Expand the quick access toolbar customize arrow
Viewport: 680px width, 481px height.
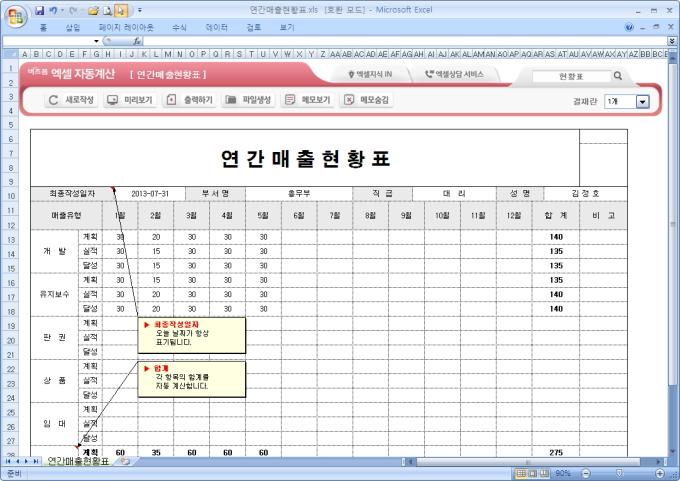[x=140, y=10]
